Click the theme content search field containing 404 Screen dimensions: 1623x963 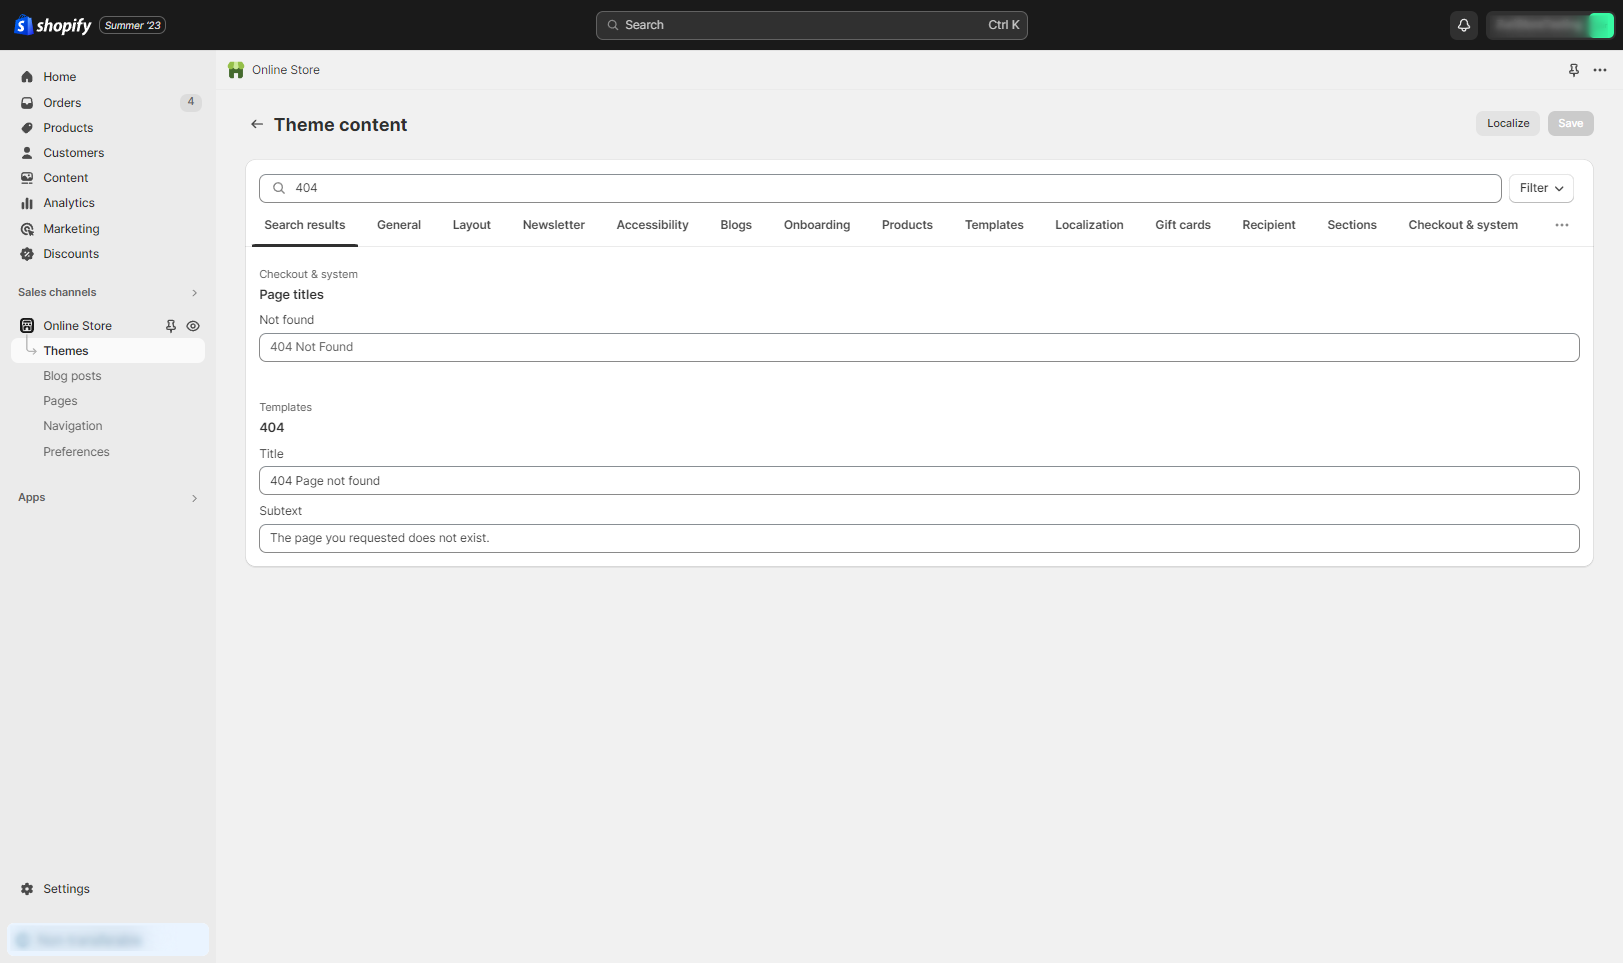[880, 188]
